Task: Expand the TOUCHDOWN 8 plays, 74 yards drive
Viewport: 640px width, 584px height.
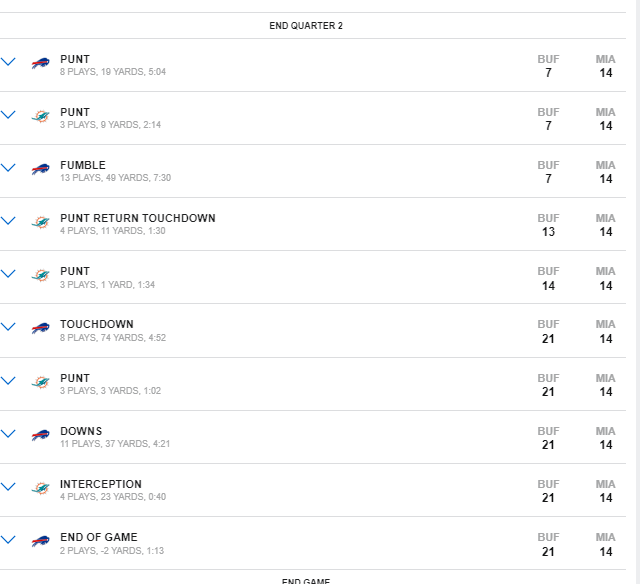Action: (8, 326)
